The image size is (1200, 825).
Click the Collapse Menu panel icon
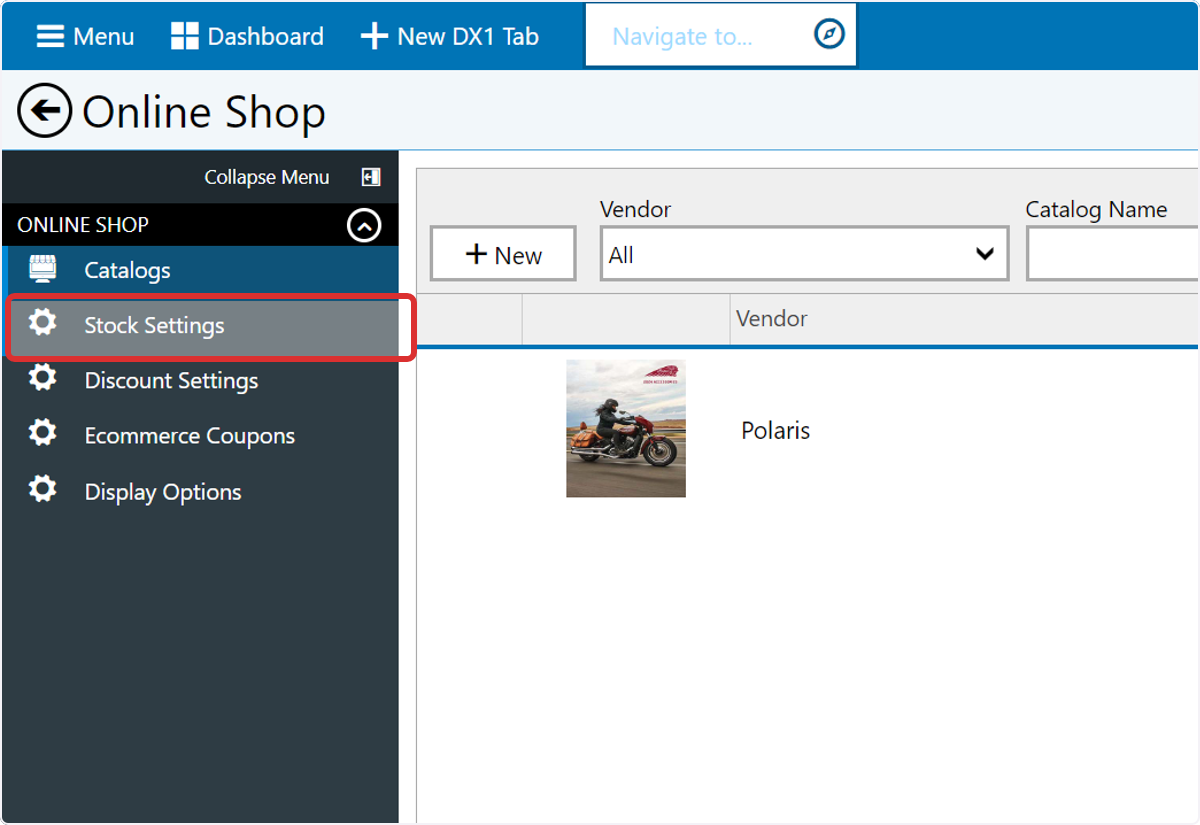pyautogui.click(x=371, y=177)
